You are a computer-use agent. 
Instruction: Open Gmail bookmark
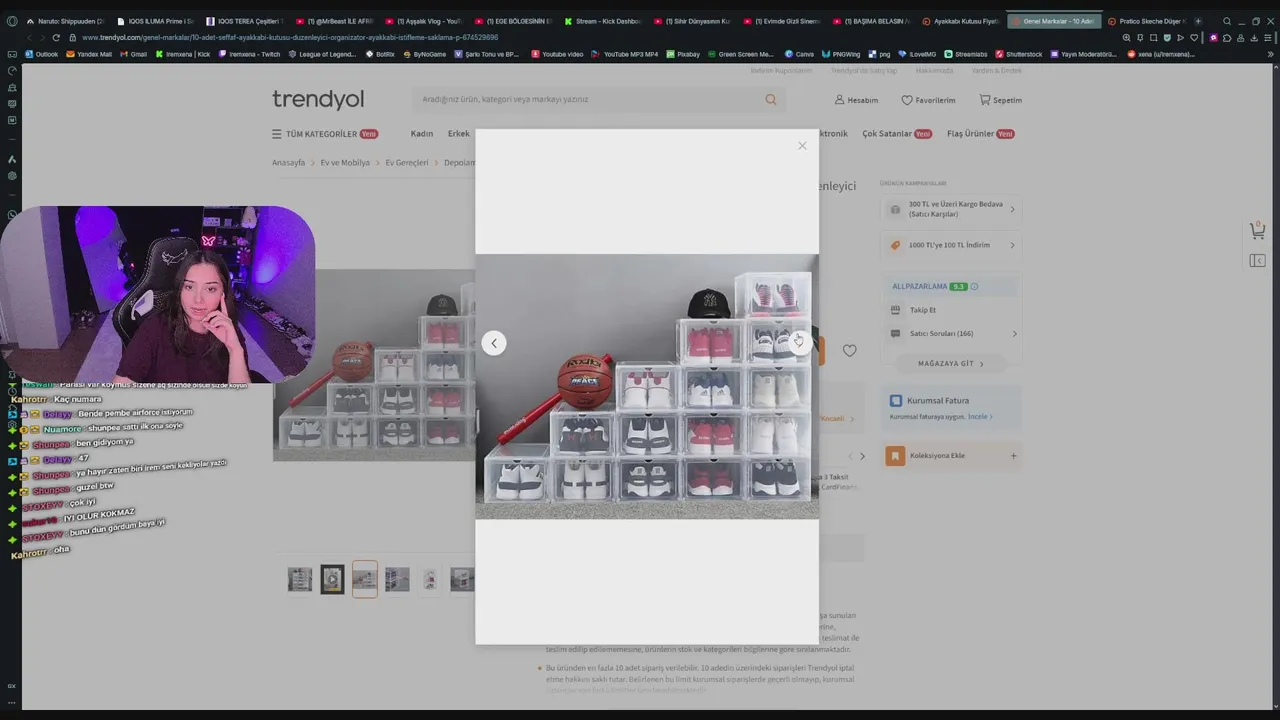pyautogui.click(x=134, y=54)
